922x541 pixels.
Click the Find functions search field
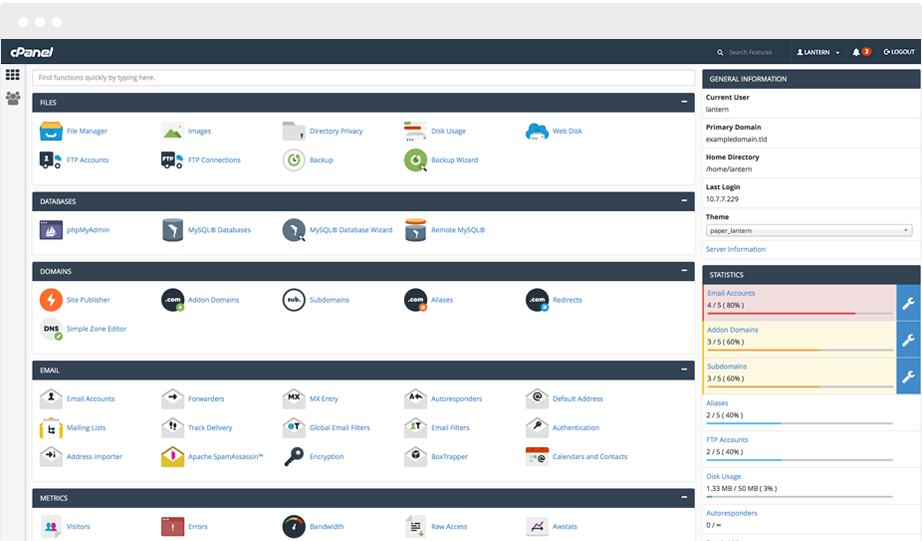[x=363, y=77]
